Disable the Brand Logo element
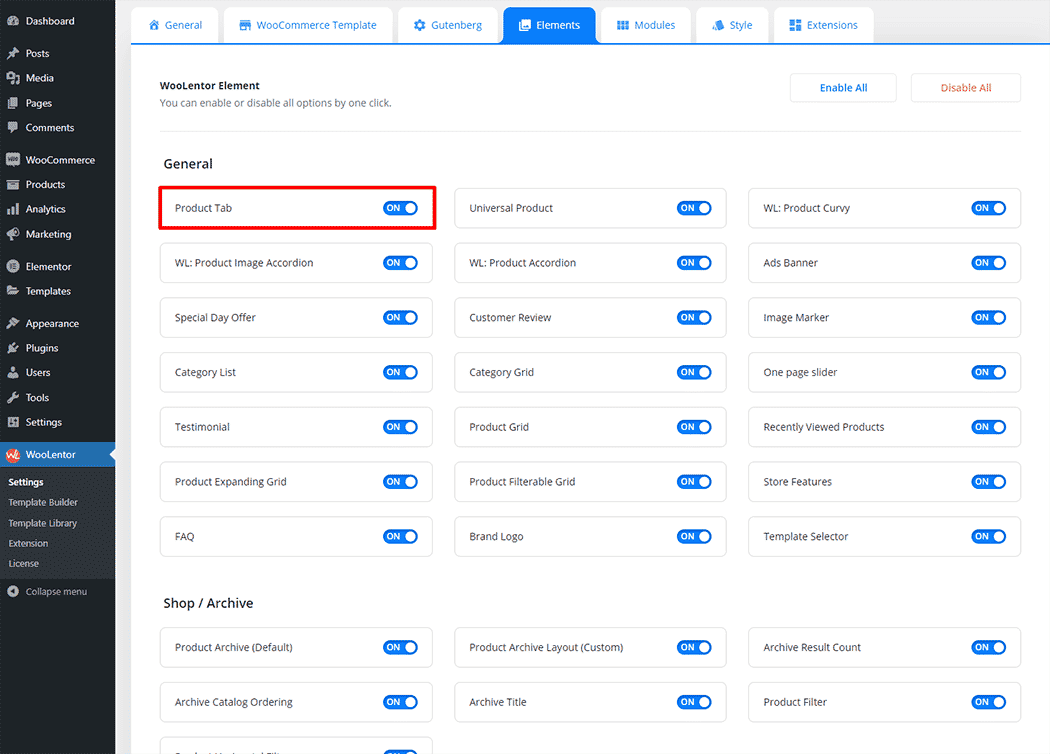This screenshot has height=754, width=1050. [694, 536]
